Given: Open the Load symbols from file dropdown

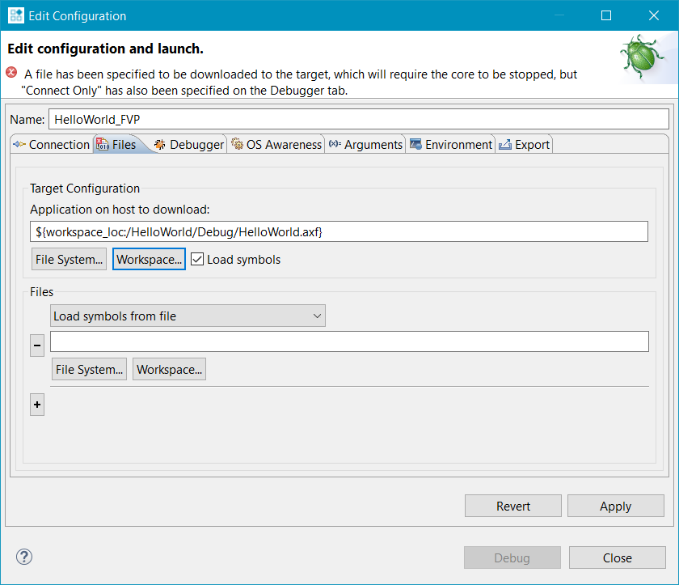Looking at the screenshot, I should pos(188,316).
